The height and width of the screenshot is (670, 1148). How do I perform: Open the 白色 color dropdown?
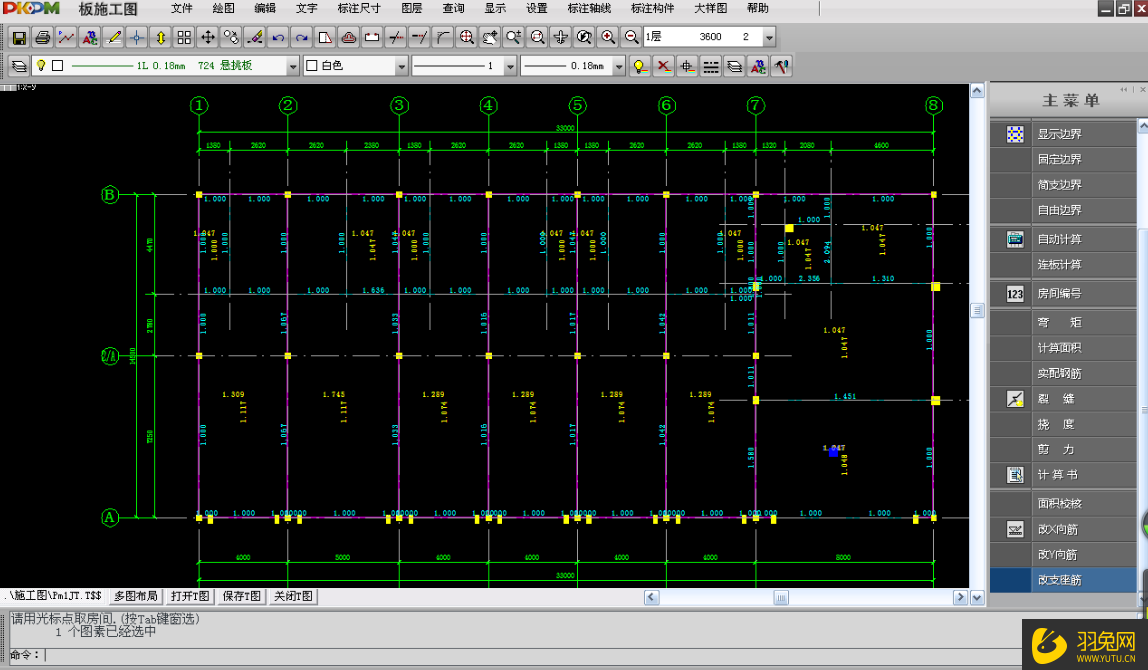pyautogui.click(x=401, y=66)
